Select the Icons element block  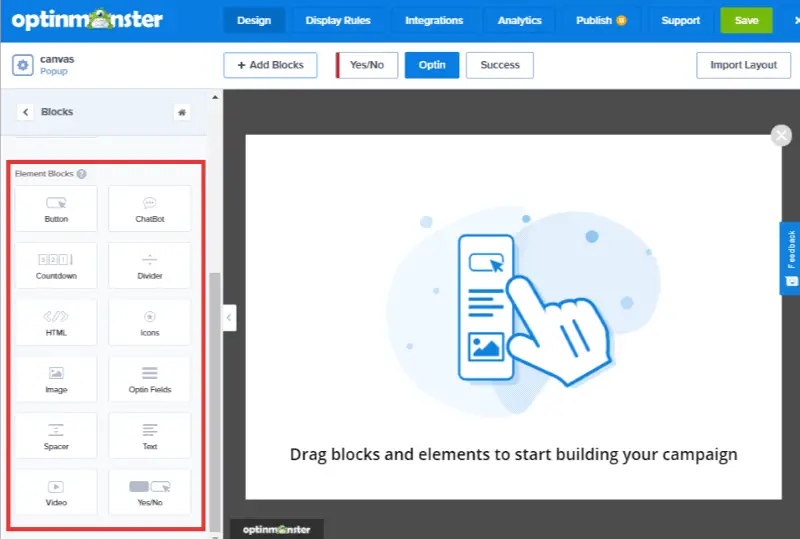(149, 322)
